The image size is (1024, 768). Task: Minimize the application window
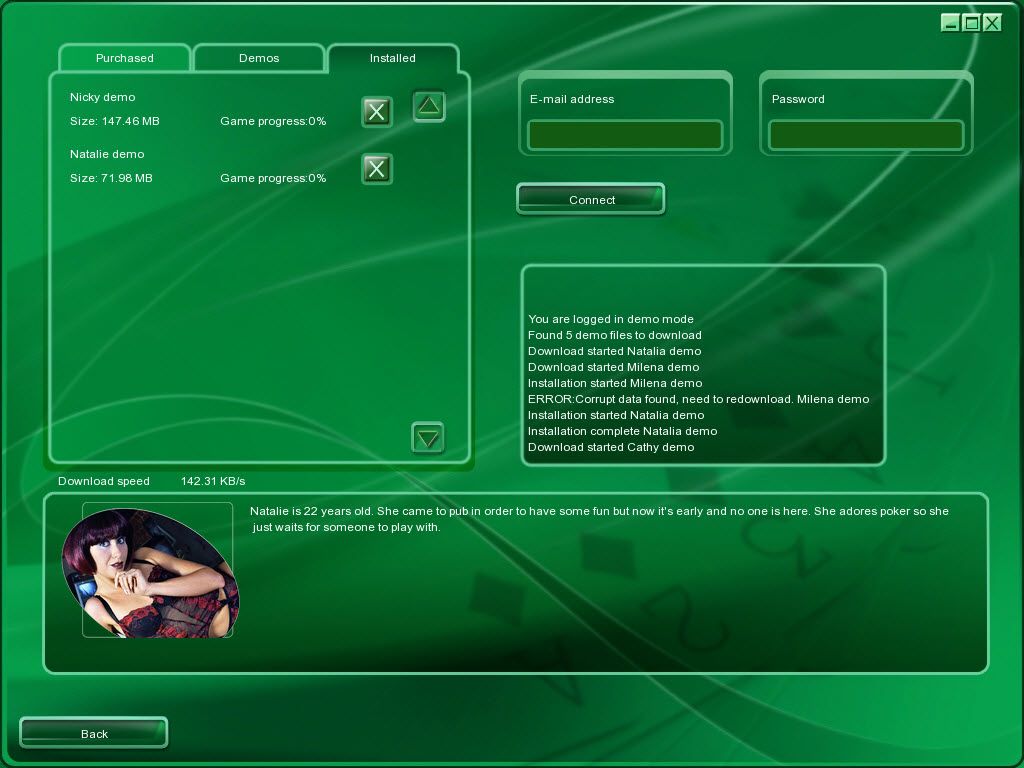pyautogui.click(x=950, y=23)
